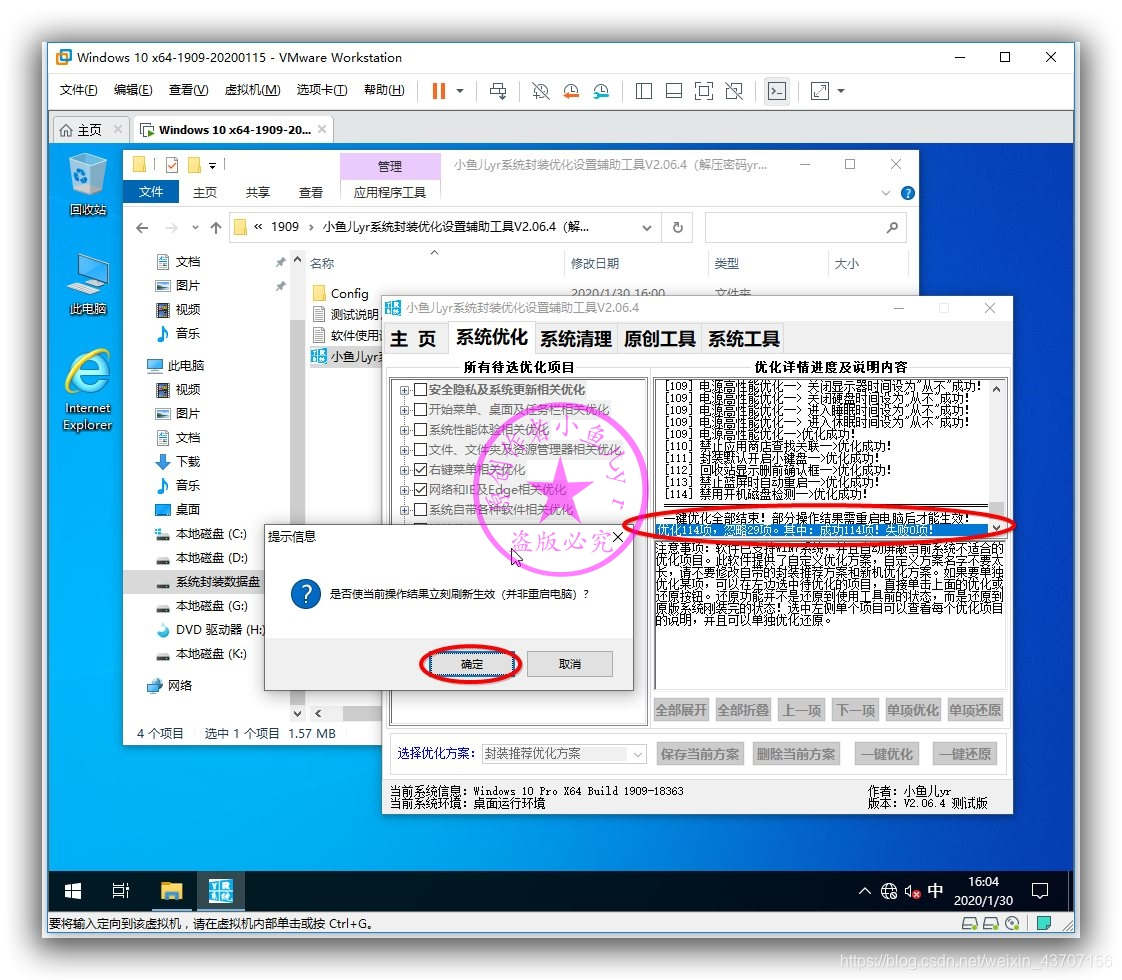Expand the 右键菜单相关优化 tree node
This screenshot has width=1122, height=980.
pyautogui.click(x=404, y=471)
